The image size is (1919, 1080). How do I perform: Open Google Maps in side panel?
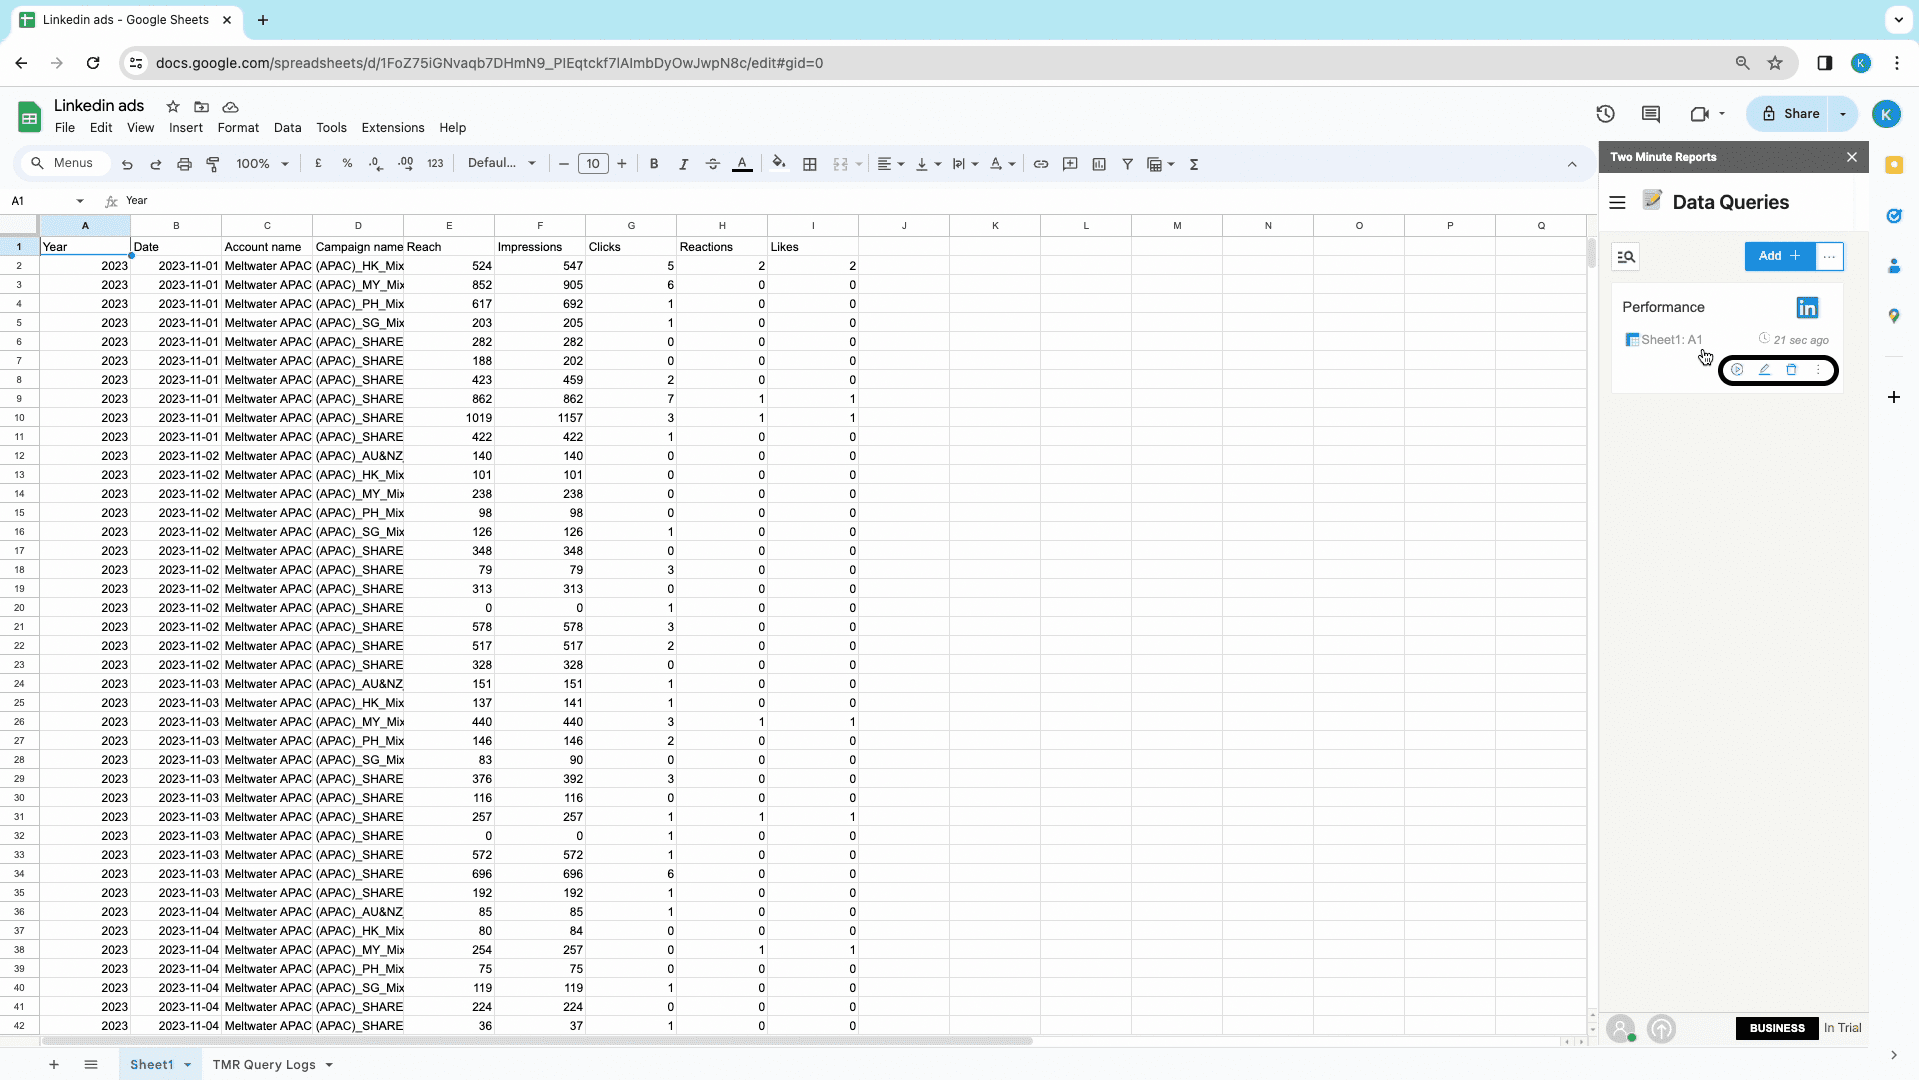point(1894,316)
